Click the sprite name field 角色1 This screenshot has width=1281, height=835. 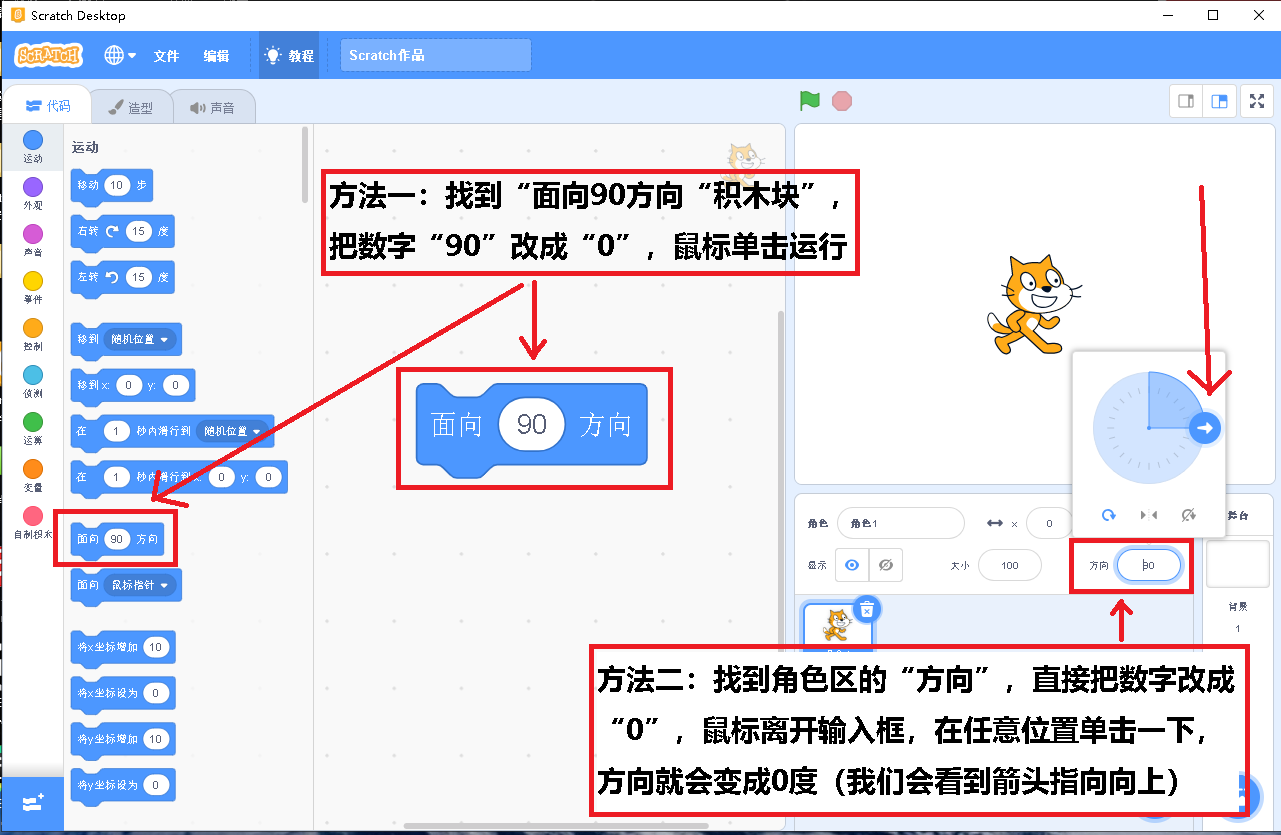pos(900,523)
